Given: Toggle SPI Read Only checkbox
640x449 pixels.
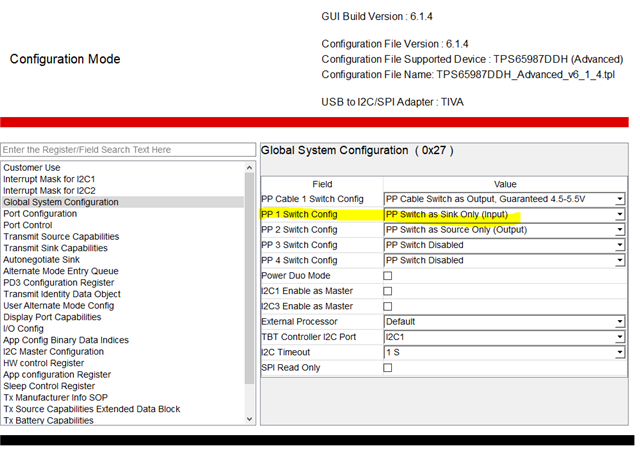Looking at the screenshot, I should click(x=388, y=368).
